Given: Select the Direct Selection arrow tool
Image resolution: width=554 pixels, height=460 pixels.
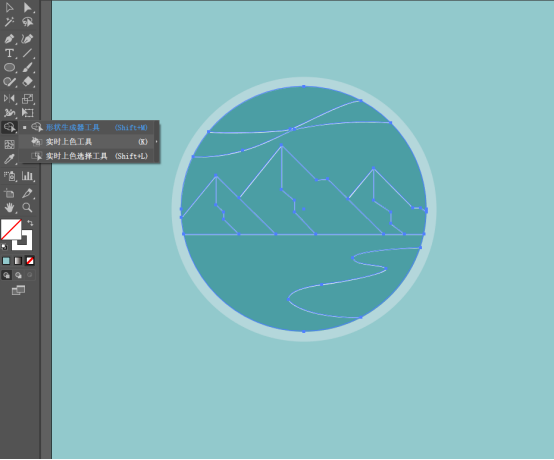Looking at the screenshot, I should [x=28, y=7].
